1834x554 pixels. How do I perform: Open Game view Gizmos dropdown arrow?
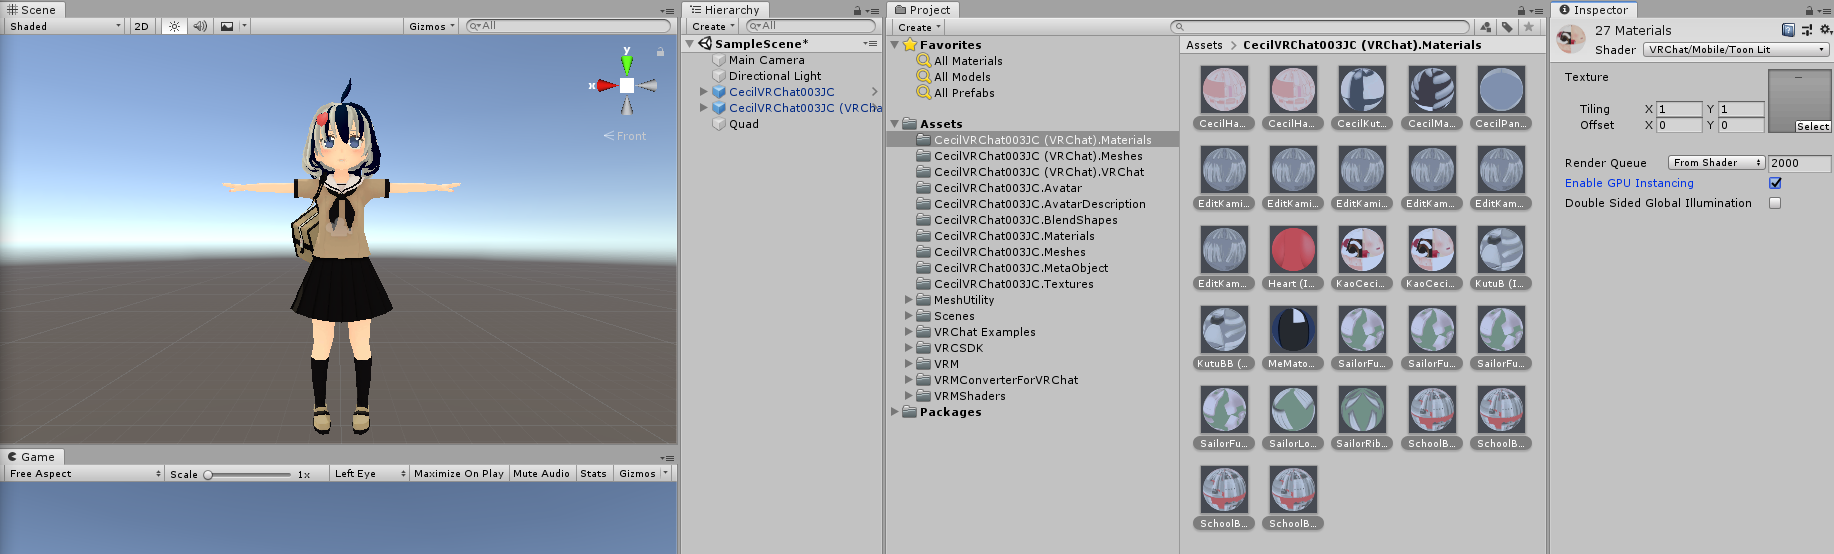click(665, 474)
